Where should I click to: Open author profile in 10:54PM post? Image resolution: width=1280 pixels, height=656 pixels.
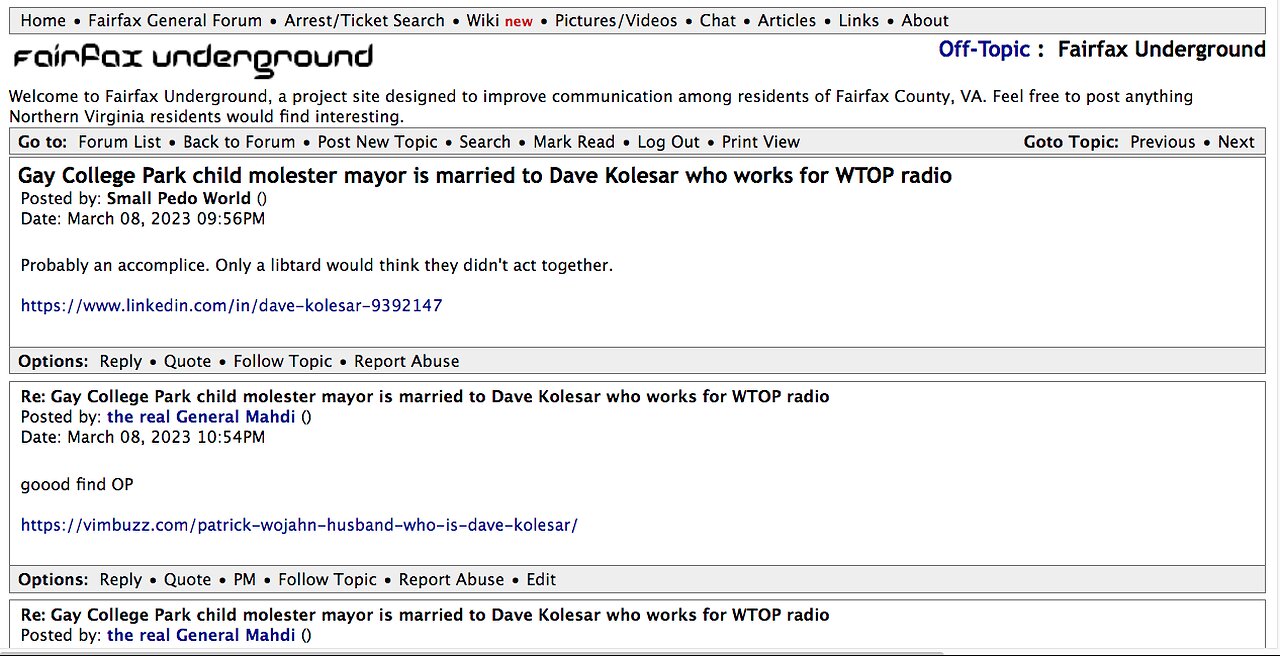click(201, 417)
